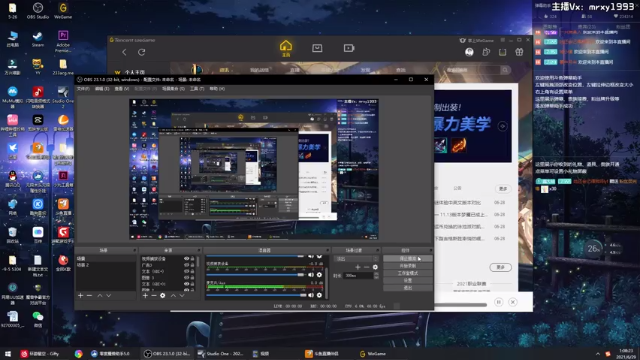Open 文件(F) menu in OBS
The height and width of the screenshot is (360, 640).
coord(83,89)
